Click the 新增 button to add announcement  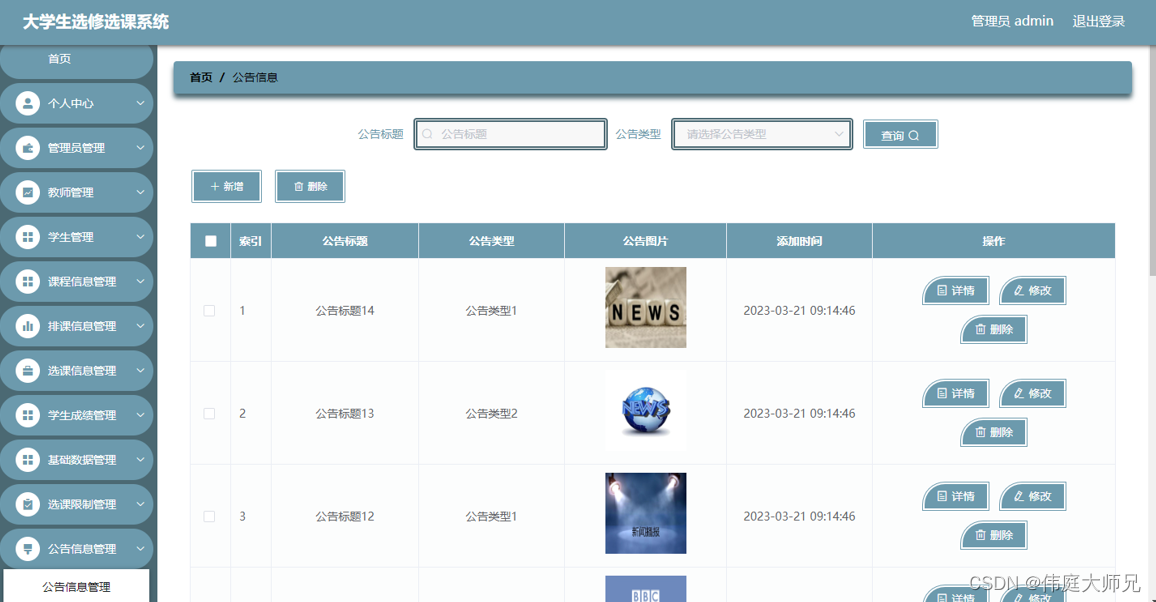click(x=226, y=186)
